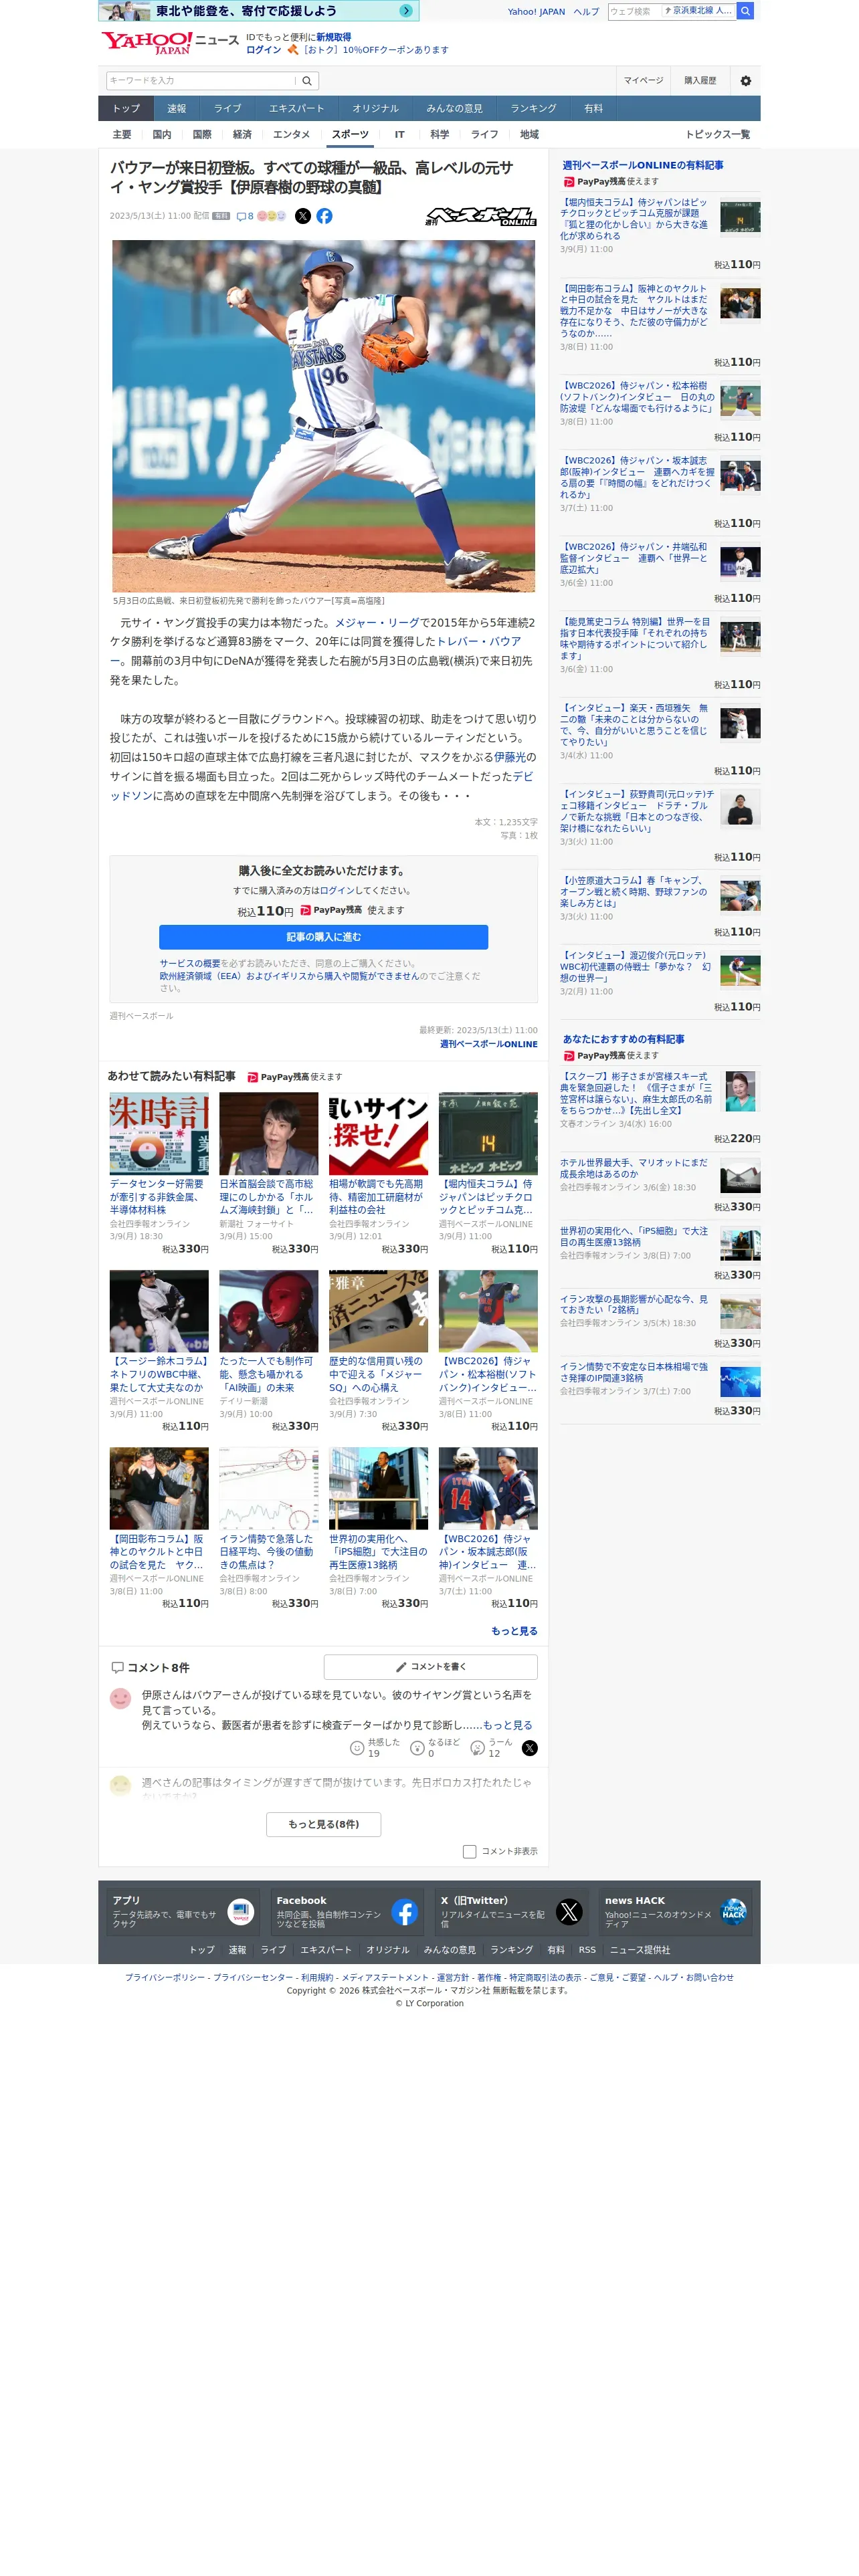The height and width of the screenshot is (2576, 859).
Task: Click the Yahoo! JAPAN News logo
Action: point(170,43)
